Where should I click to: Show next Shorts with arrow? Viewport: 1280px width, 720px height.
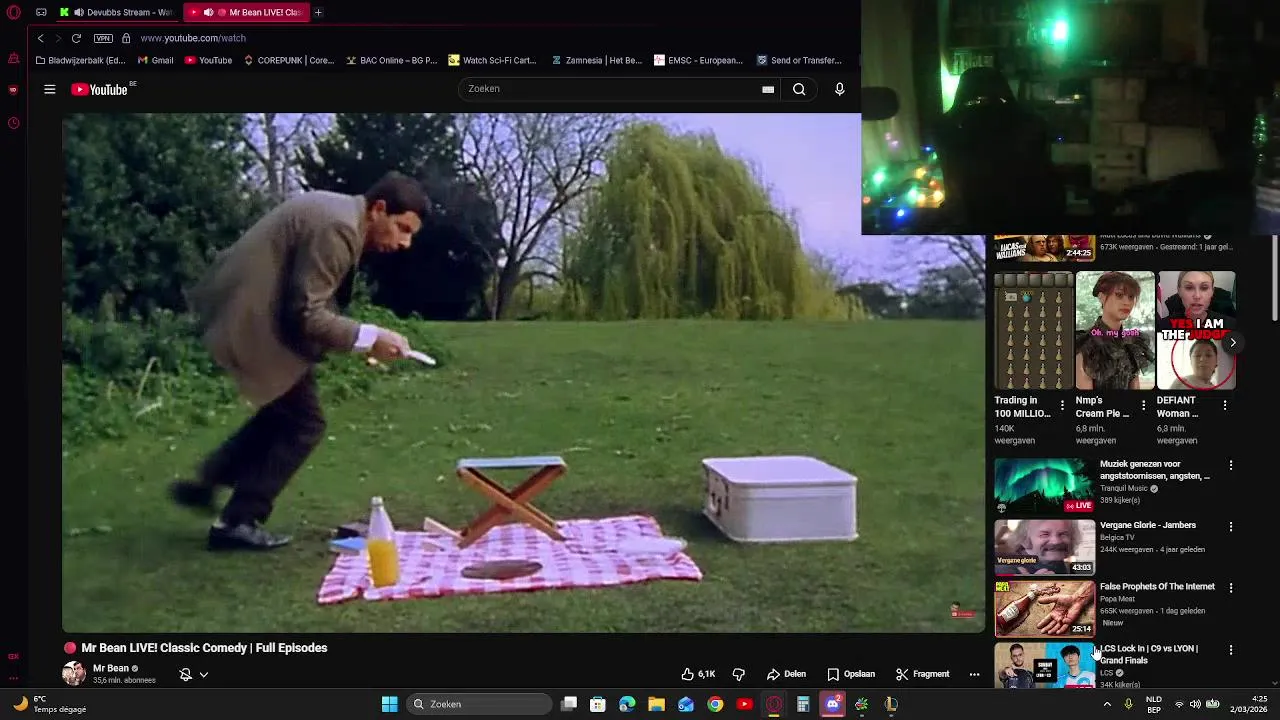1233,342
